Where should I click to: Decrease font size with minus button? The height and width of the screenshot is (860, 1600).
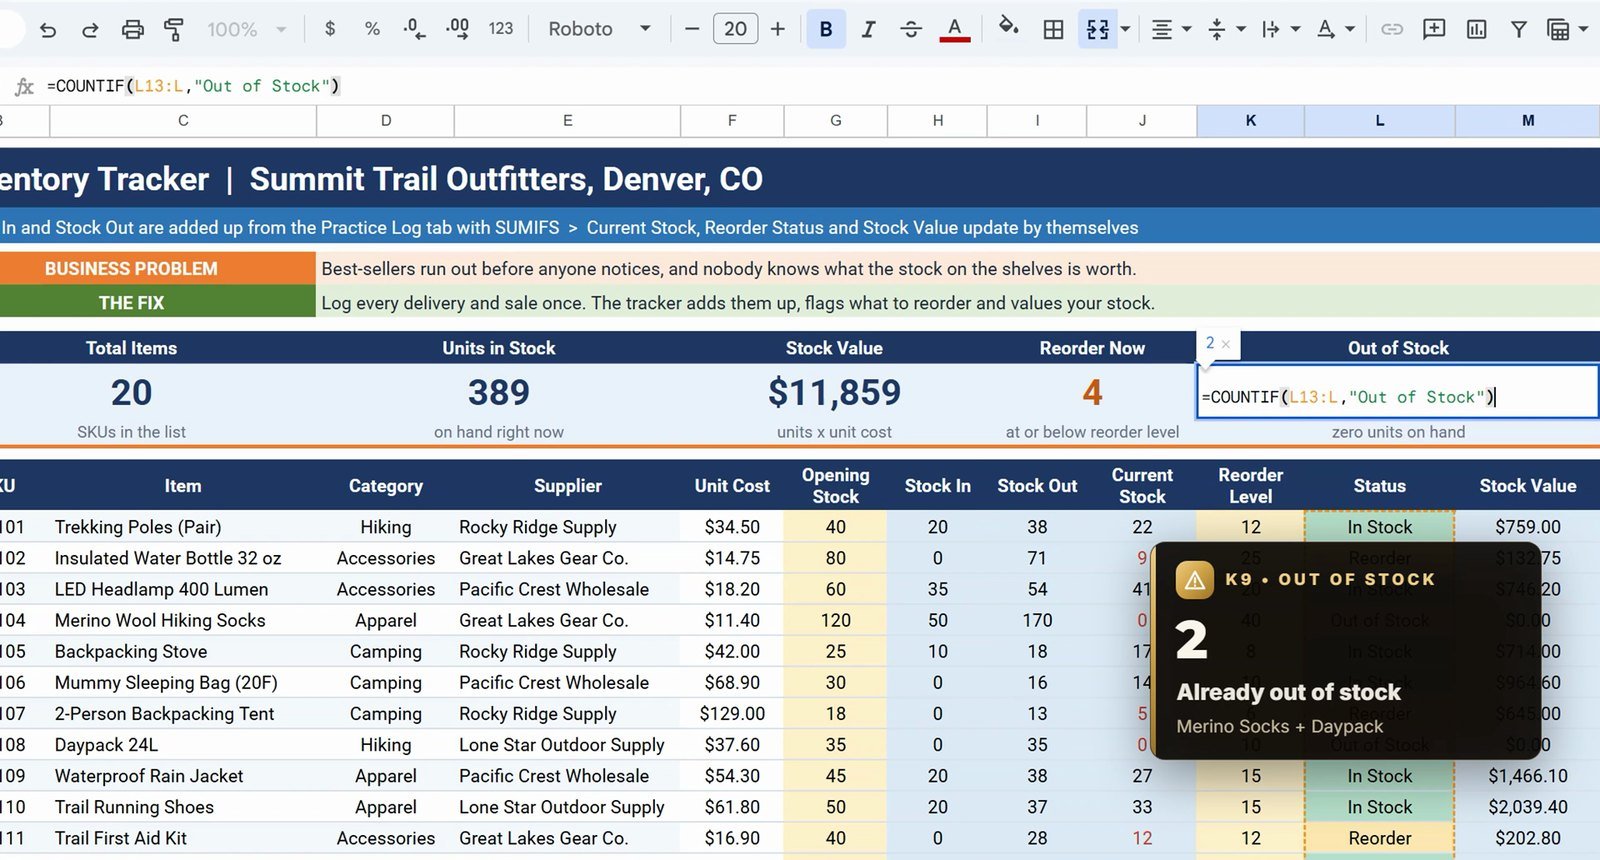point(691,29)
